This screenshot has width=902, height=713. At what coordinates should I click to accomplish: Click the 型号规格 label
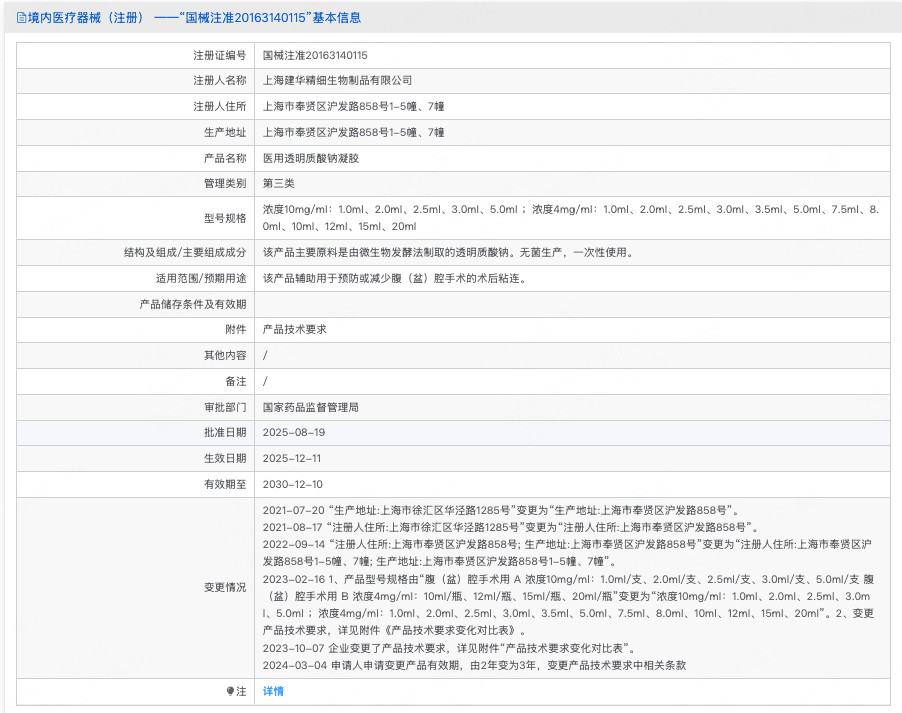click(x=225, y=218)
